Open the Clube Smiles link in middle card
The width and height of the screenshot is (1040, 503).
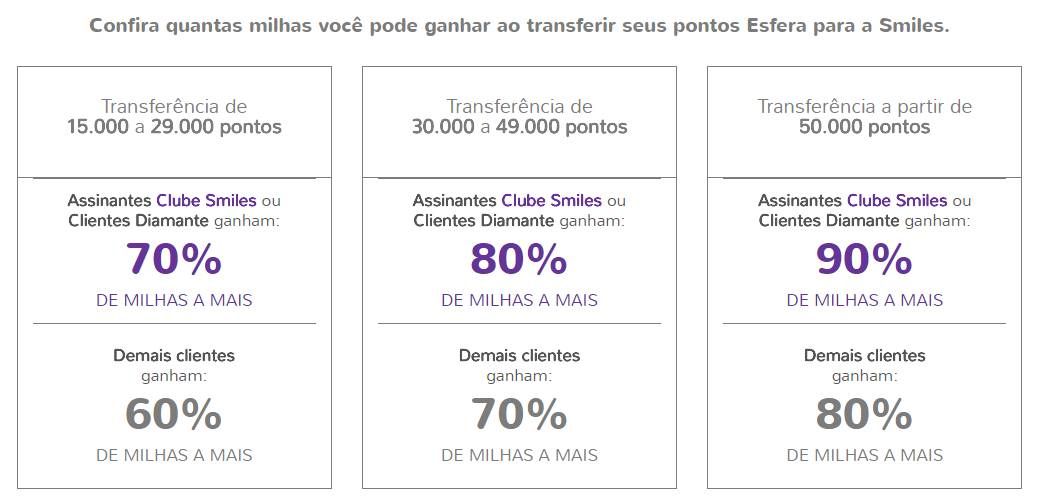pyautogui.click(x=551, y=200)
